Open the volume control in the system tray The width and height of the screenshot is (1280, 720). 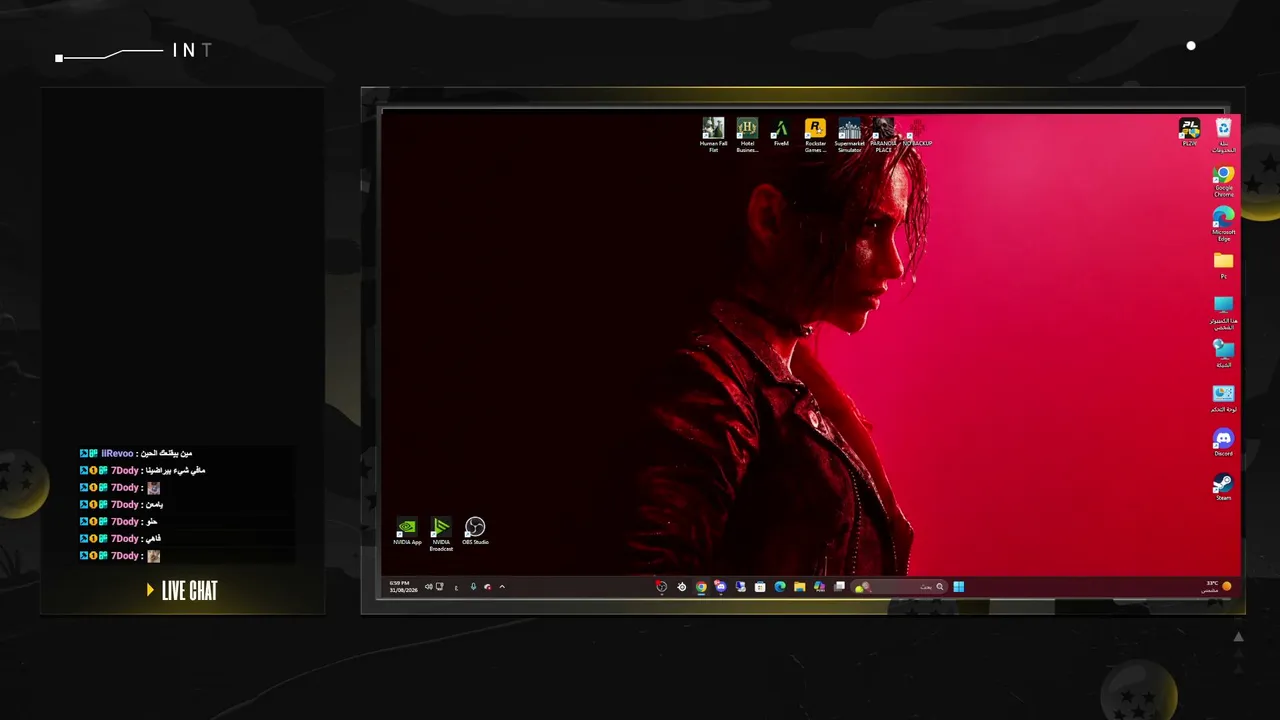[429, 587]
